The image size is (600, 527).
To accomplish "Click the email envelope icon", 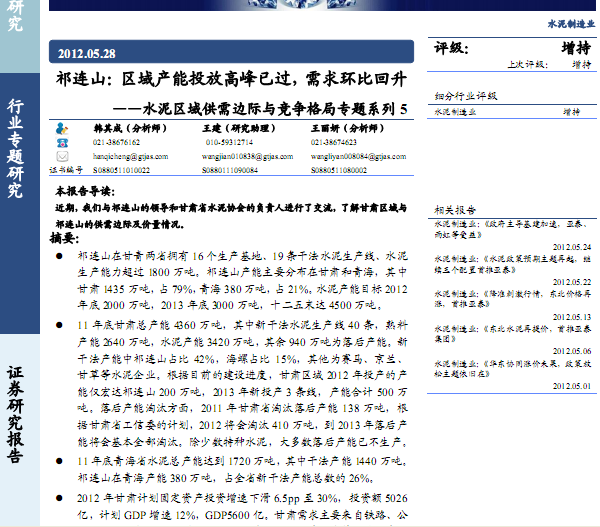I will (62, 156).
